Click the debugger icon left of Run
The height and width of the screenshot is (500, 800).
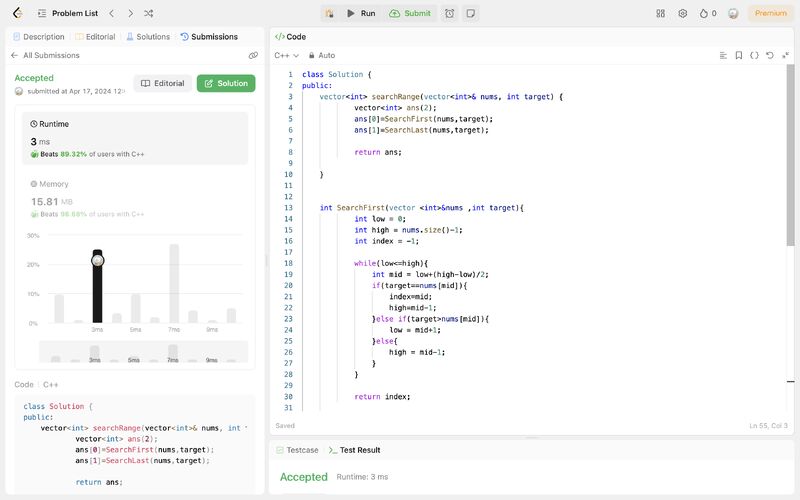(x=330, y=13)
